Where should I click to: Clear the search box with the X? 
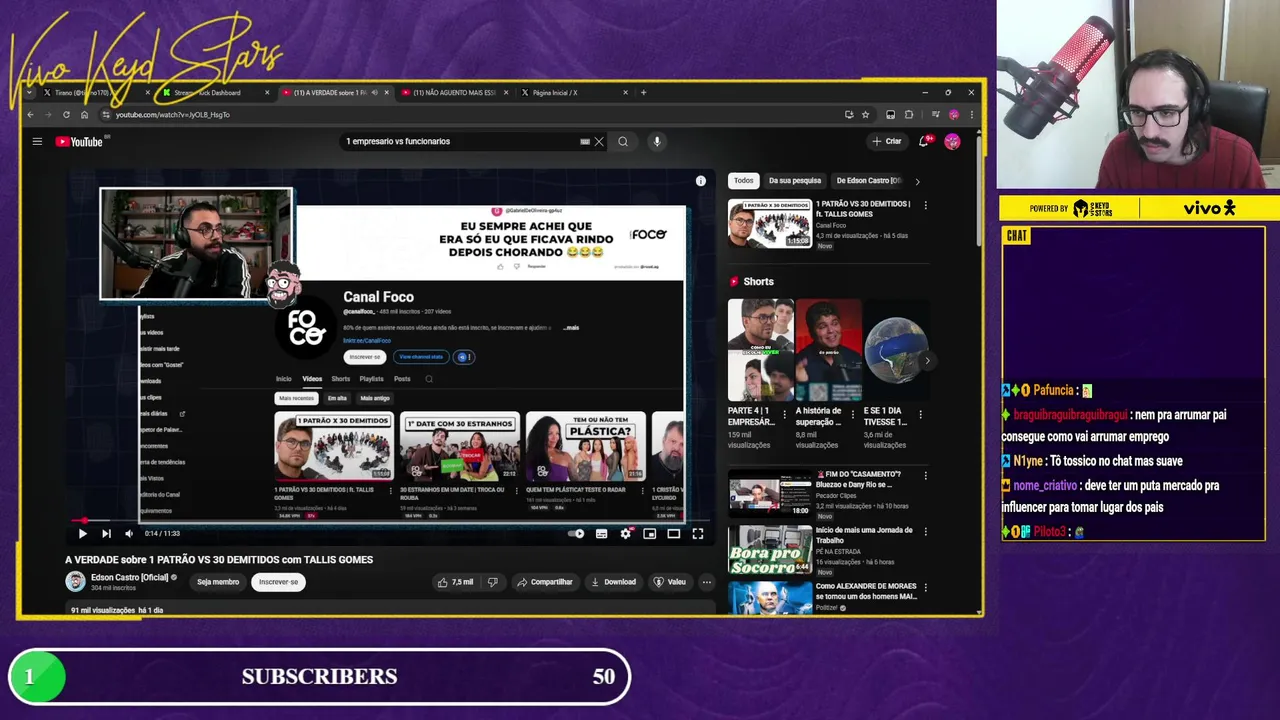[x=599, y=142]
